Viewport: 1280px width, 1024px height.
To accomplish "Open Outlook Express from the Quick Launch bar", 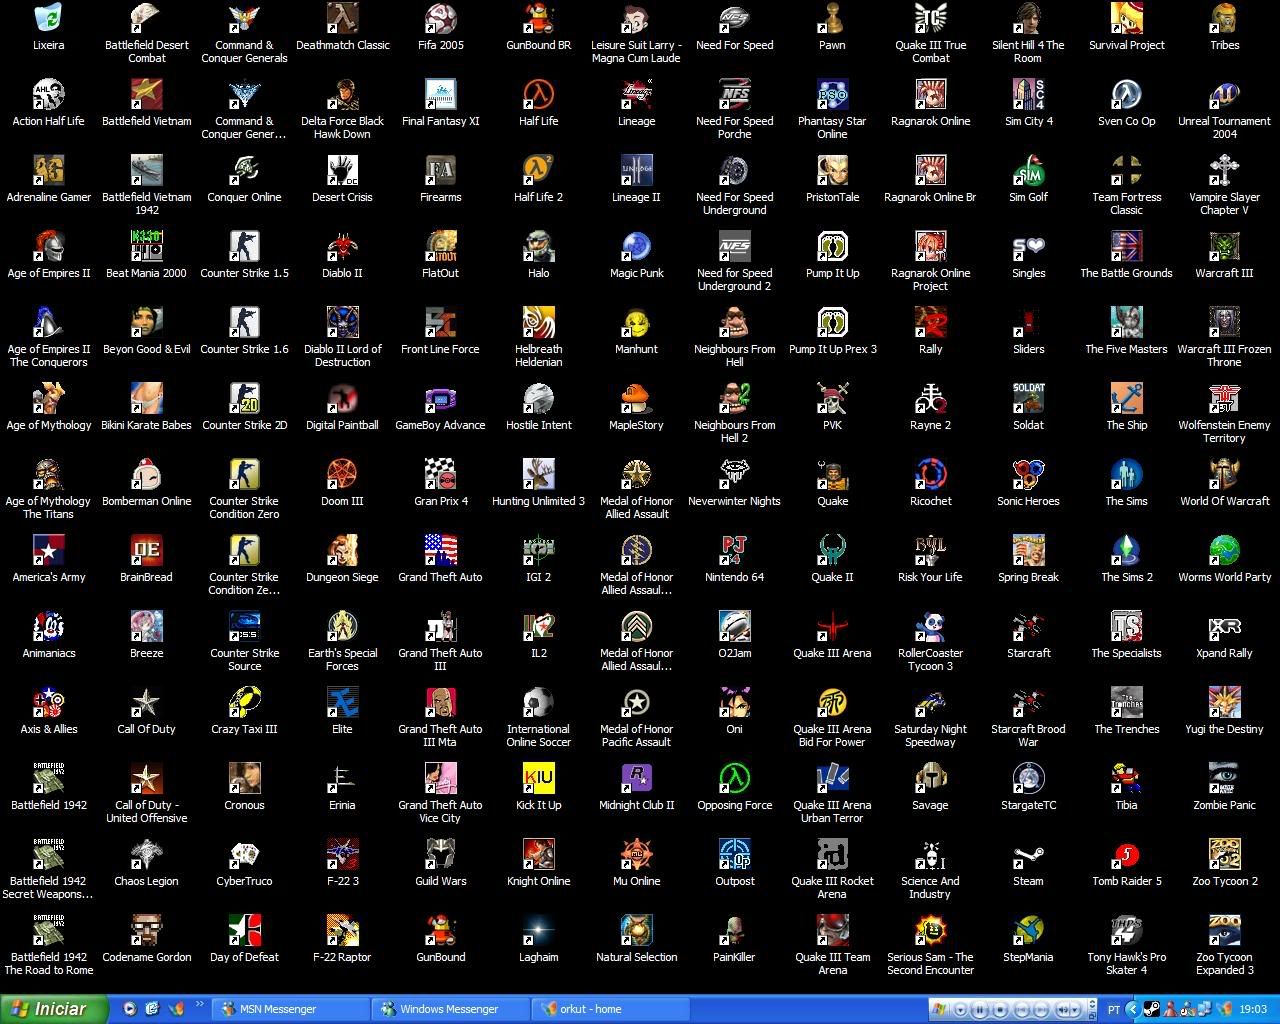I will (x=153, y=1009).
